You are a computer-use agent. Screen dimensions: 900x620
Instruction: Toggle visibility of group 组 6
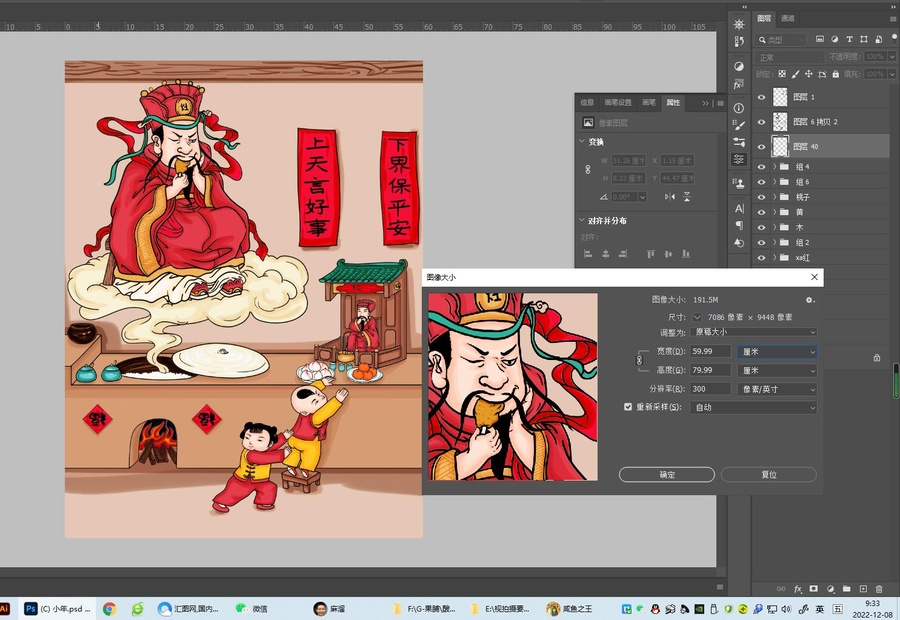tap(762, 181)
